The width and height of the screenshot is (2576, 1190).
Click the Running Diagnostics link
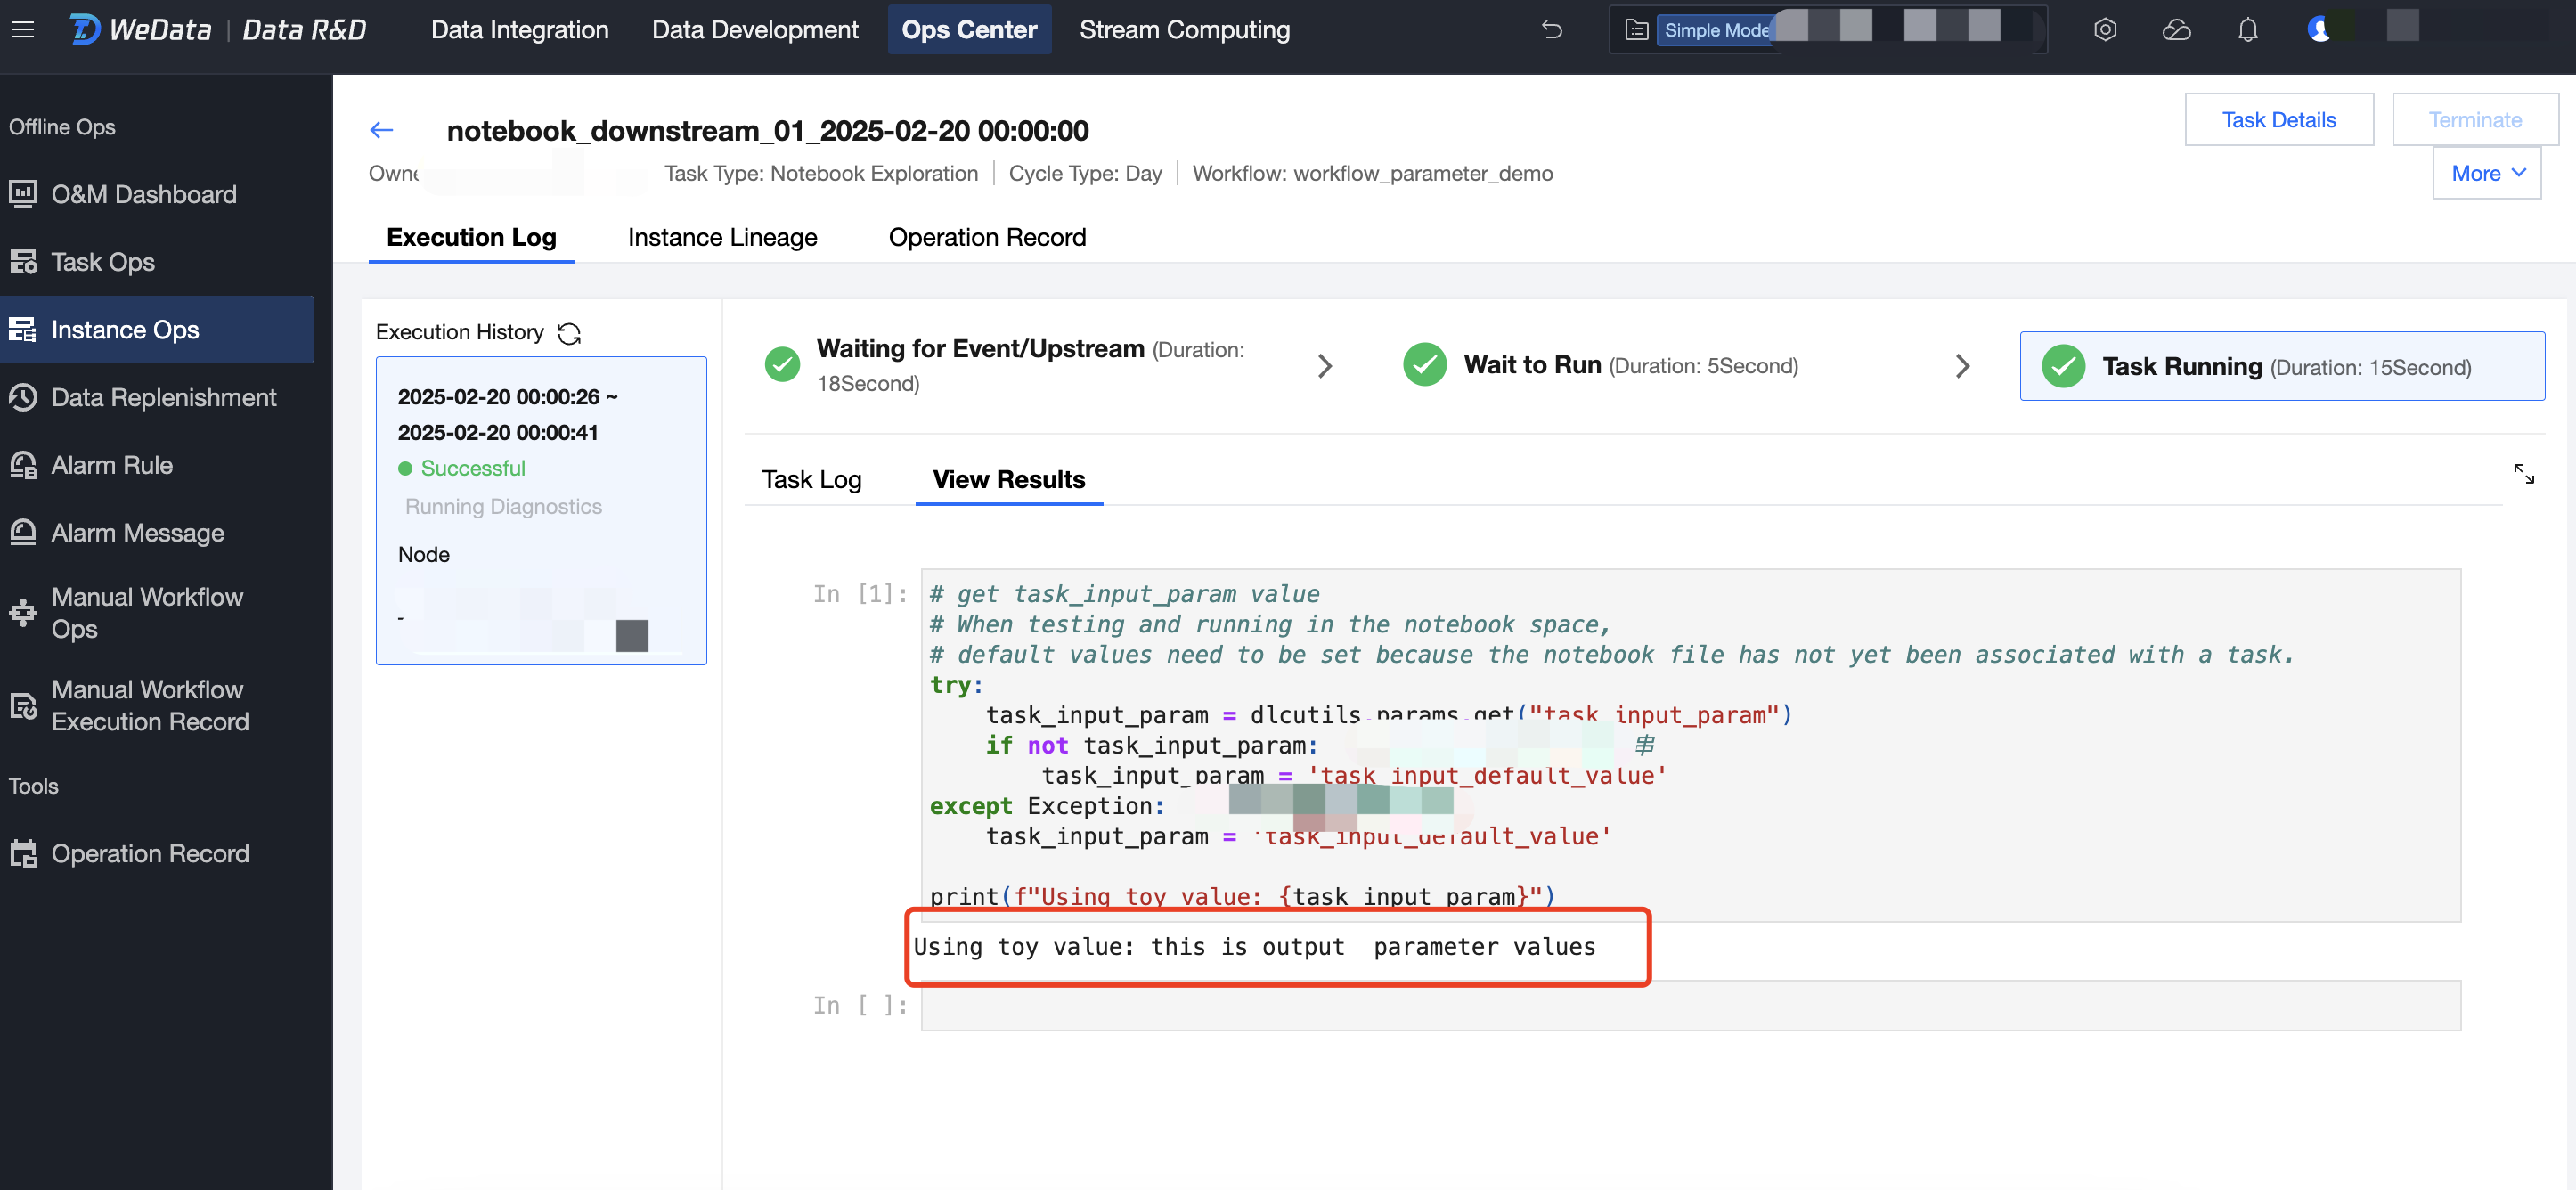(x=503, y=507)
